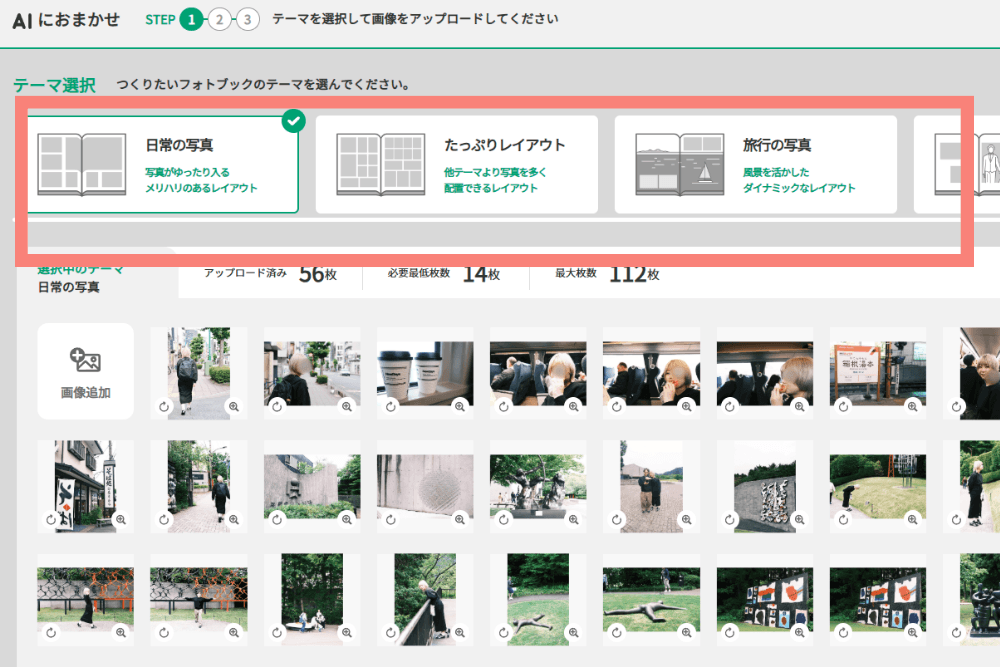Open the concrete wall with greenery thumbnail
This screenshot has width=1000, height=667.
coord(312,486)
